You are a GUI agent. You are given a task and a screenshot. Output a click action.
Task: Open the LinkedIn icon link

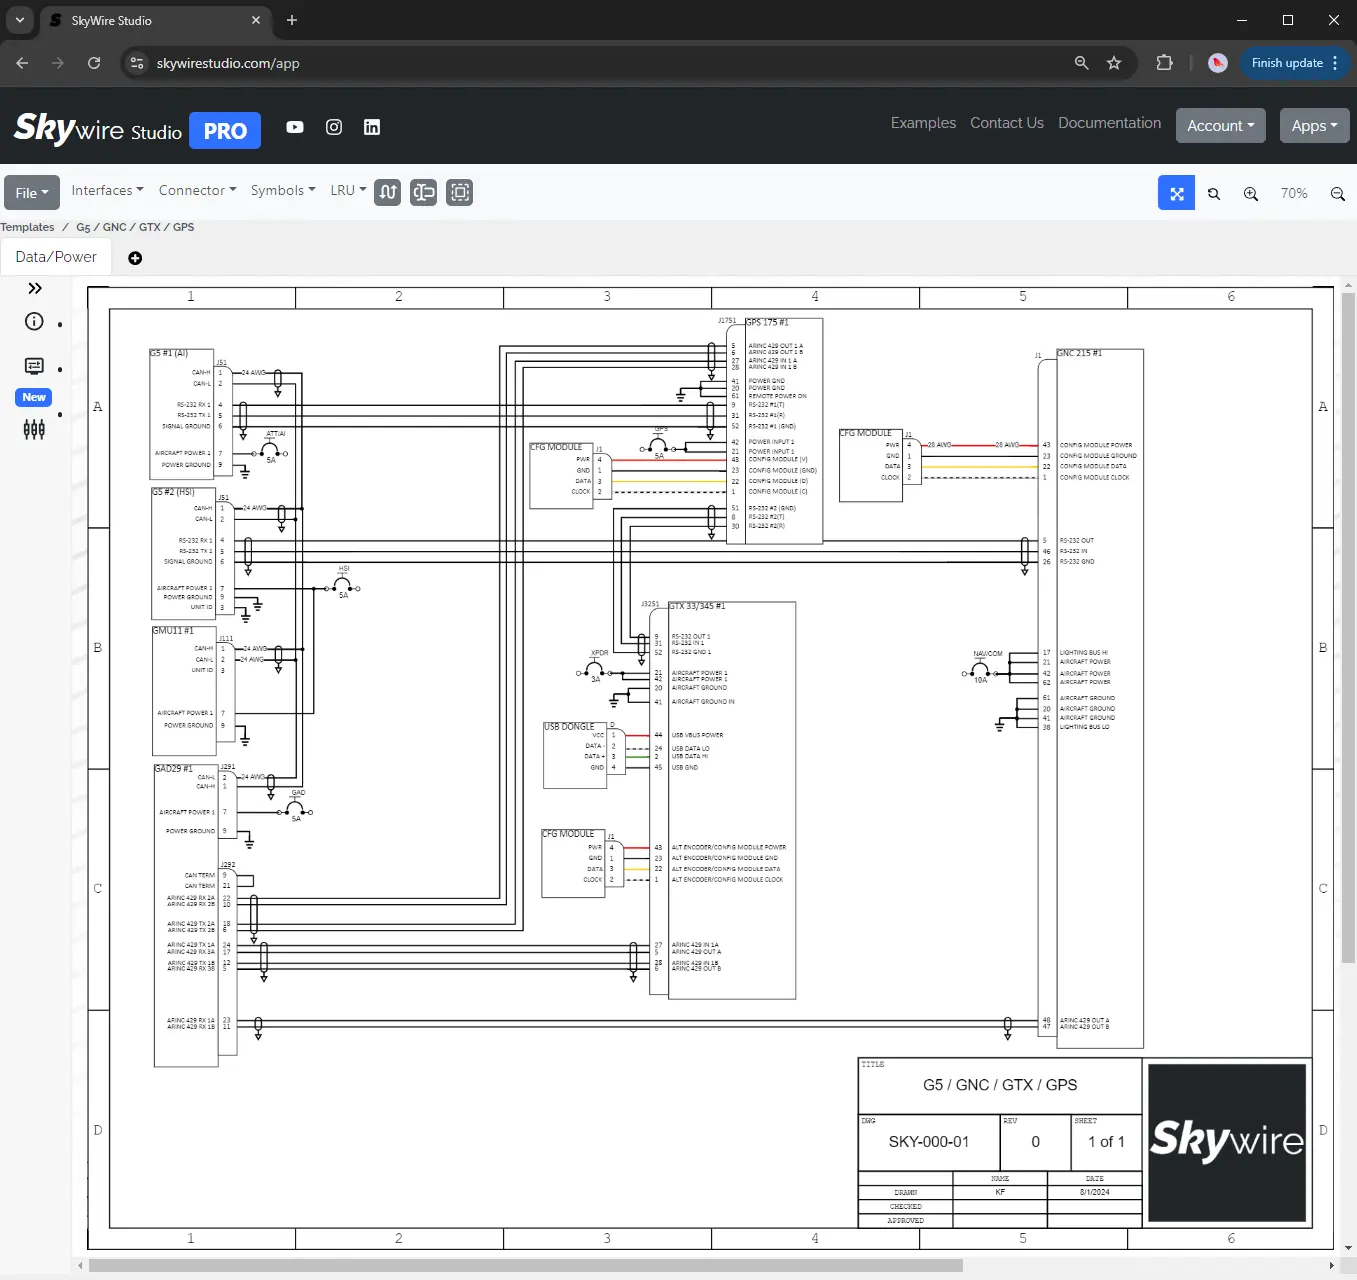click(372, 127)
